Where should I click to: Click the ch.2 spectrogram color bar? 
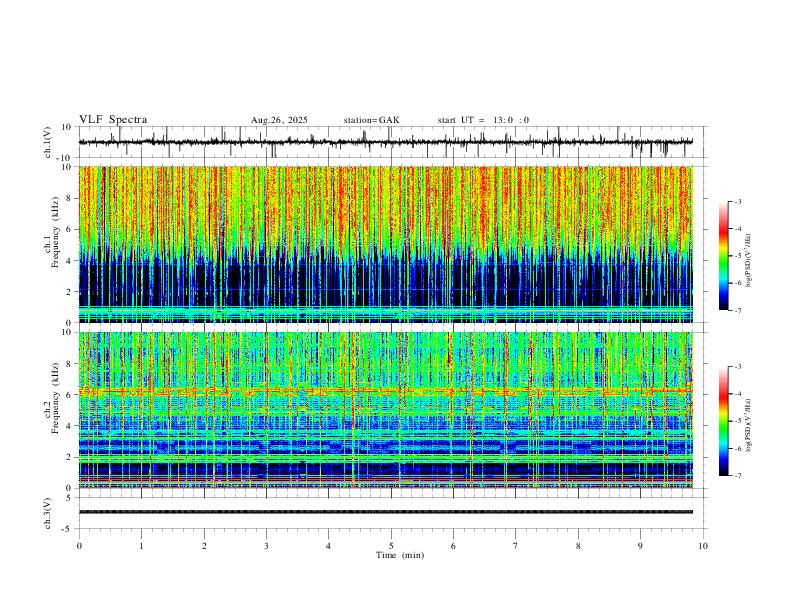(x=724, y=421)
